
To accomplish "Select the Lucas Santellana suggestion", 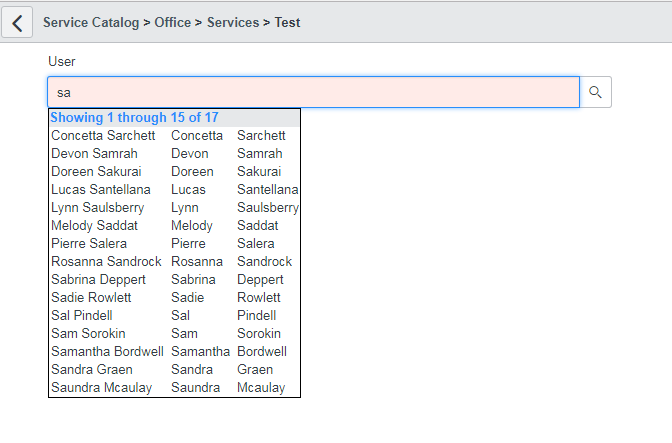I will (x=101, y=190).
